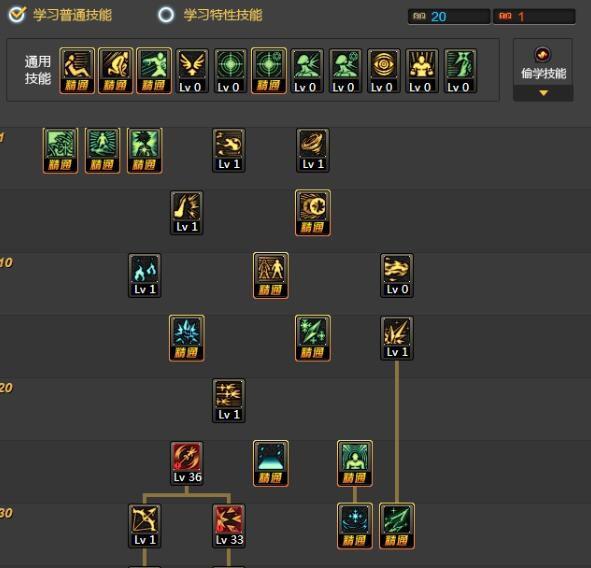Expand the 偷学技能 panel arrow
The width and height of the screenshot is (591, 568).
click(543, 93)
